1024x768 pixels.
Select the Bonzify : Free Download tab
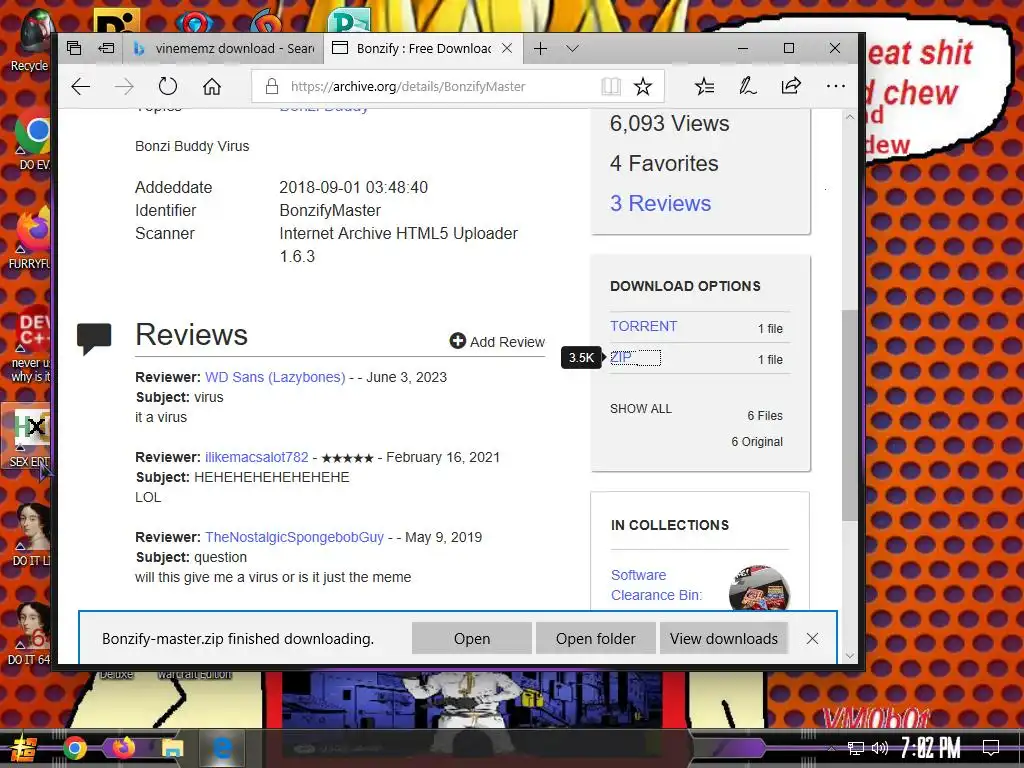[x=423, y=48]
